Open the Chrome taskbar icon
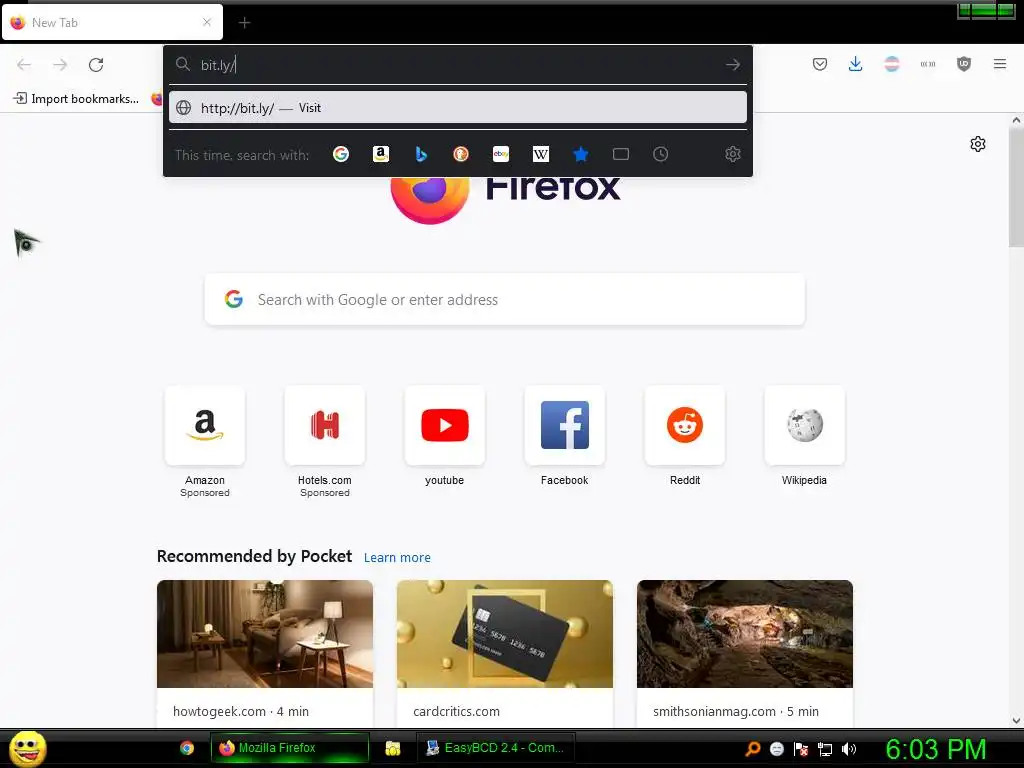 coord(187,748)
